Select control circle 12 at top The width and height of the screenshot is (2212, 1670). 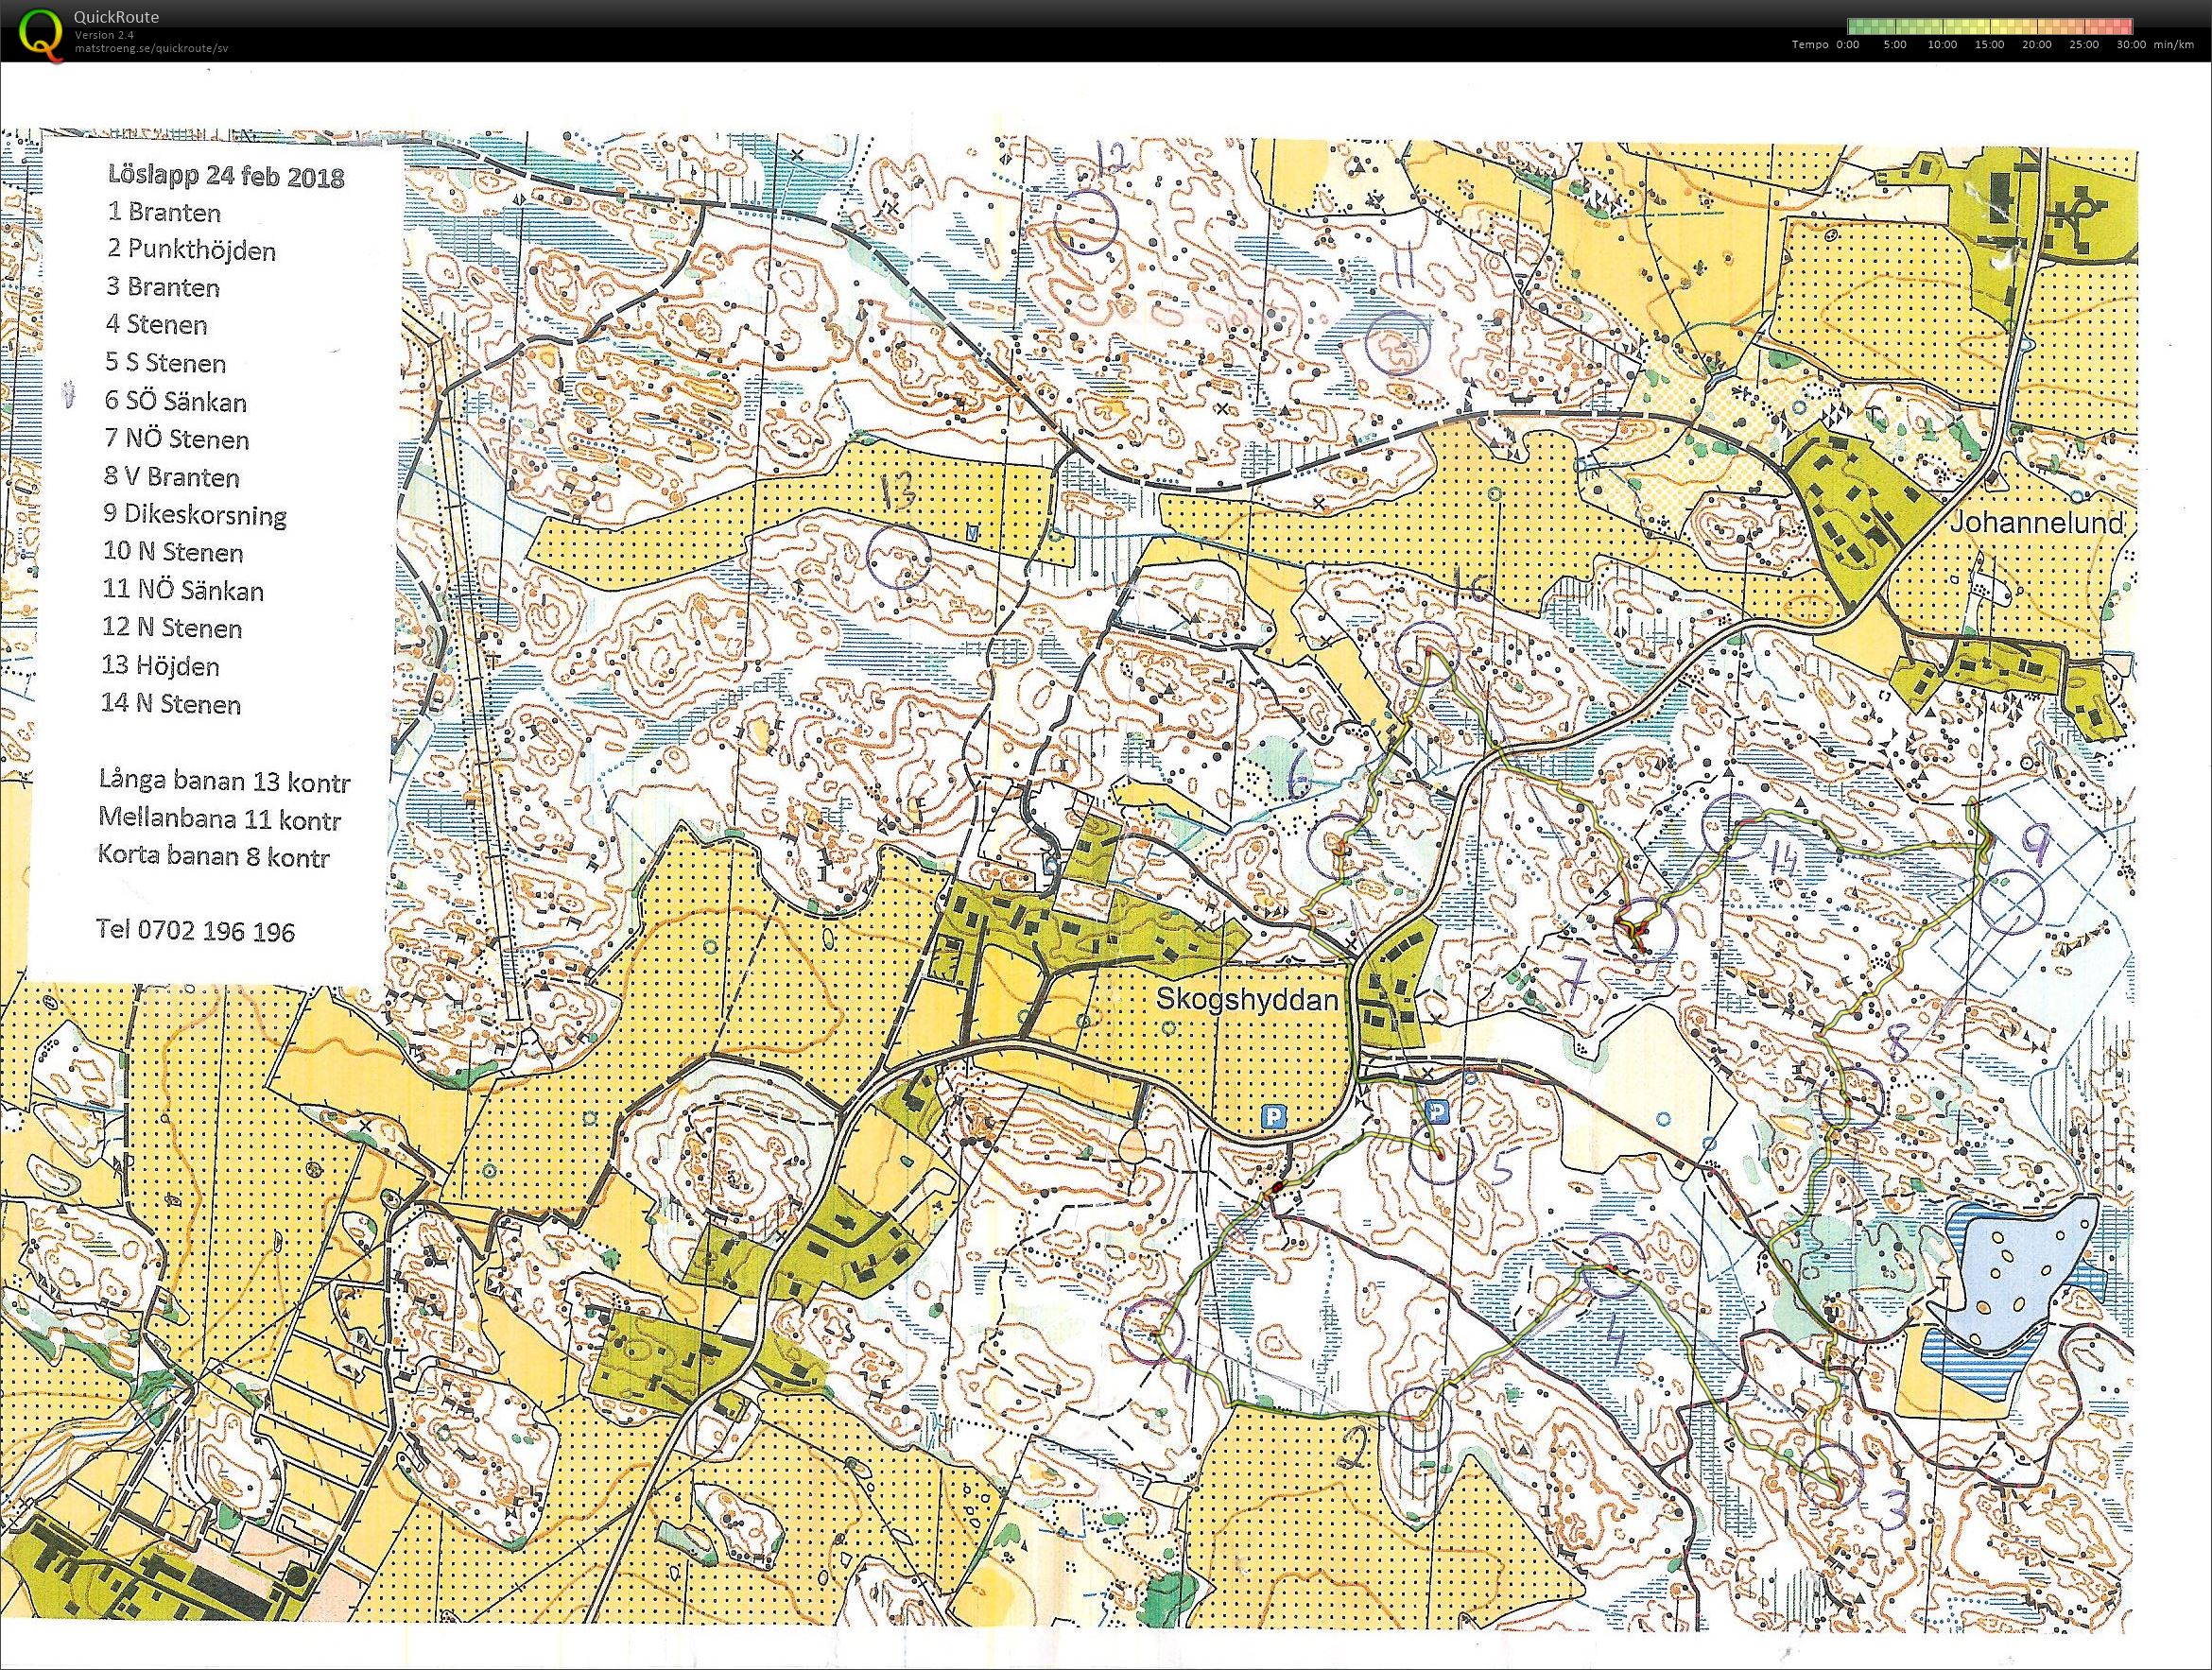tap(1087, 223)
